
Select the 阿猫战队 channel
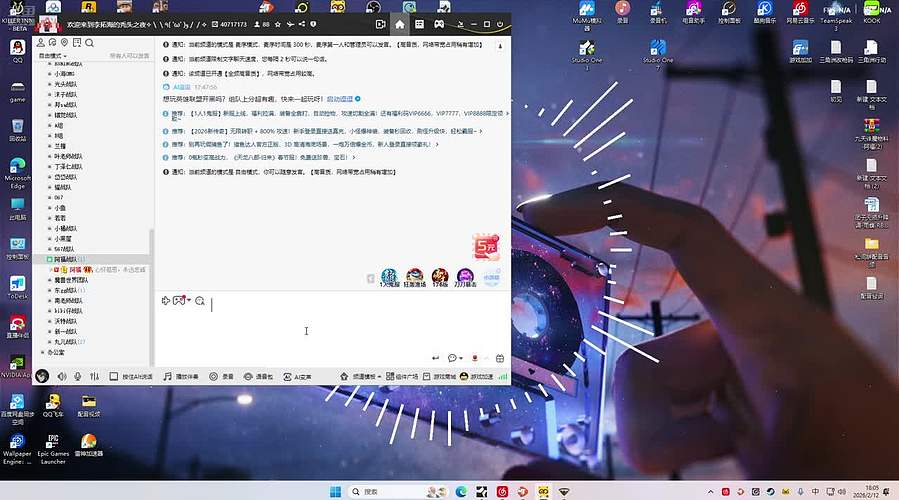click(x=68, y=259)
